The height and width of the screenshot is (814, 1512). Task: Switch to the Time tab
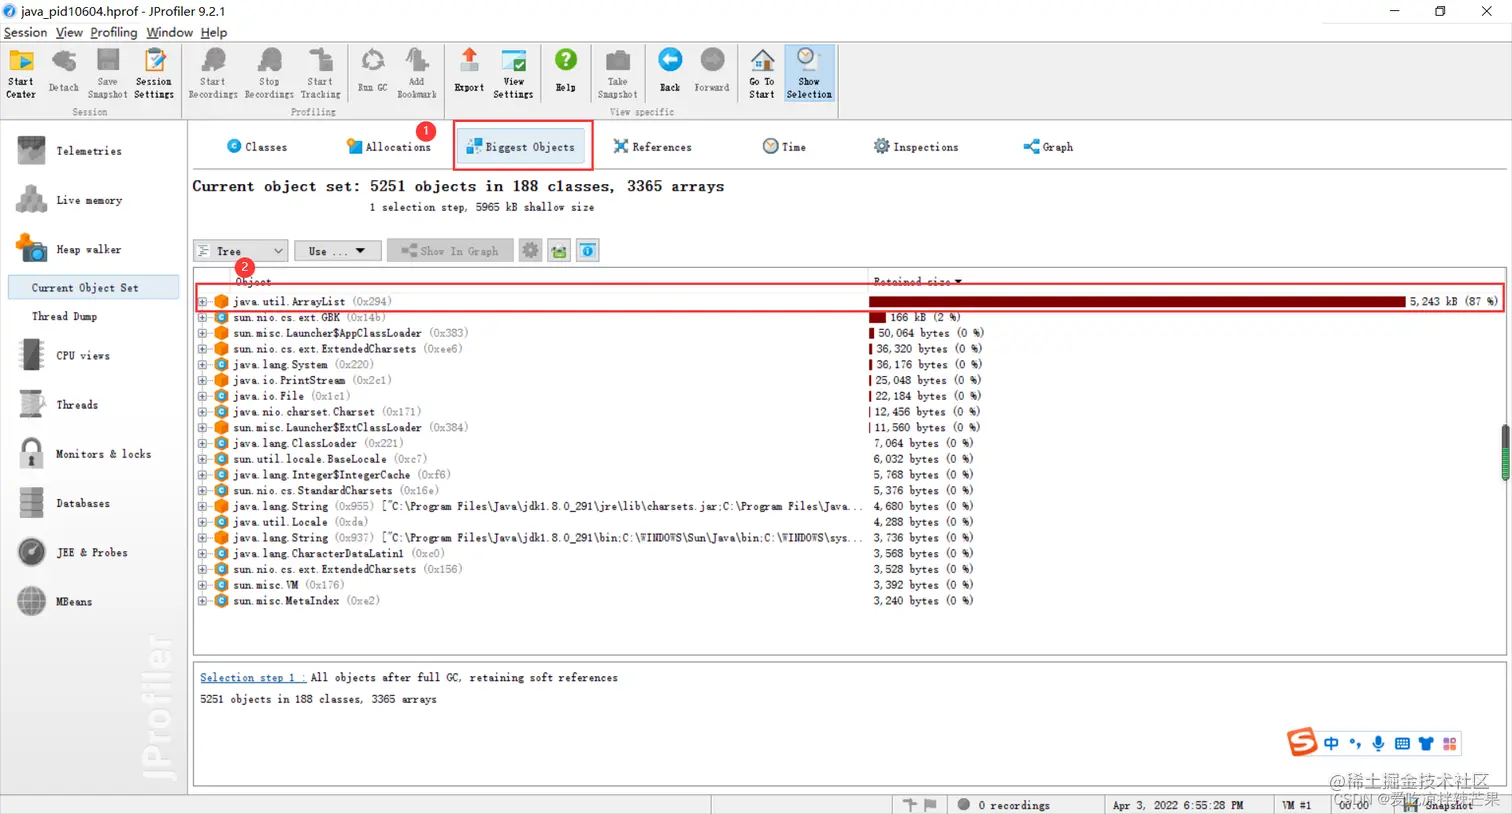[784, 147]
